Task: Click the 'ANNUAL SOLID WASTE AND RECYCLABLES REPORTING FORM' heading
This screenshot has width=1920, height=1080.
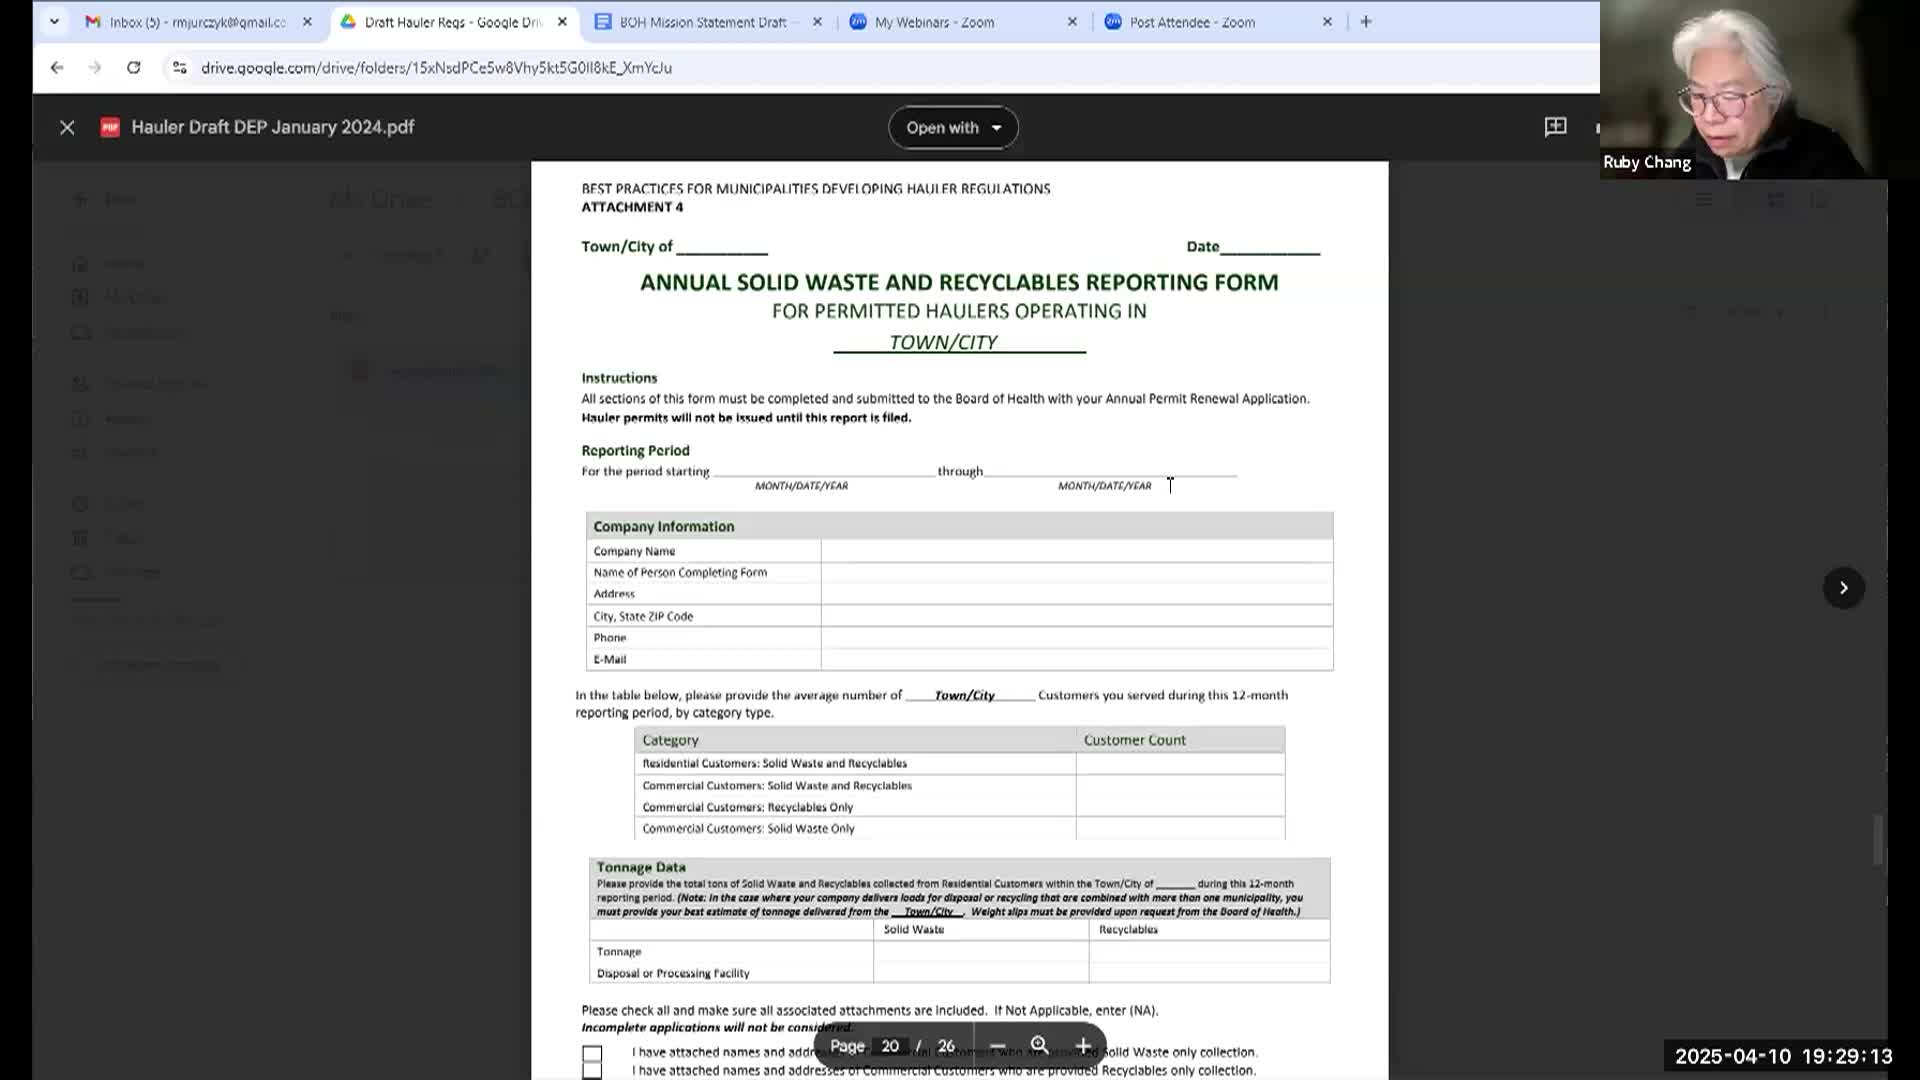Action: point(959,283)
